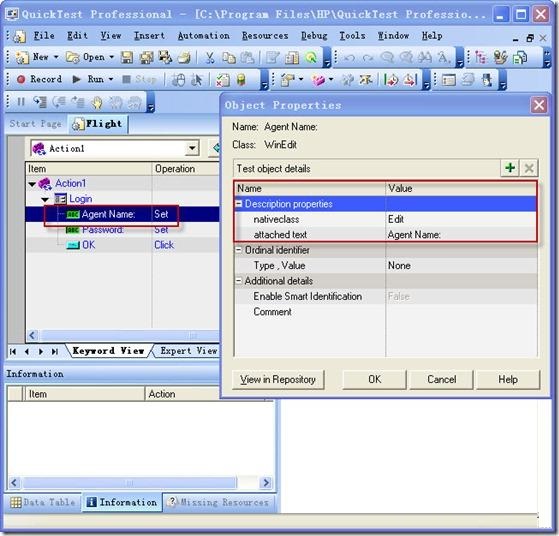Collapse the Ordinal identifier section
Viewport: 559px width, 536px height.
tap(239, 250)
